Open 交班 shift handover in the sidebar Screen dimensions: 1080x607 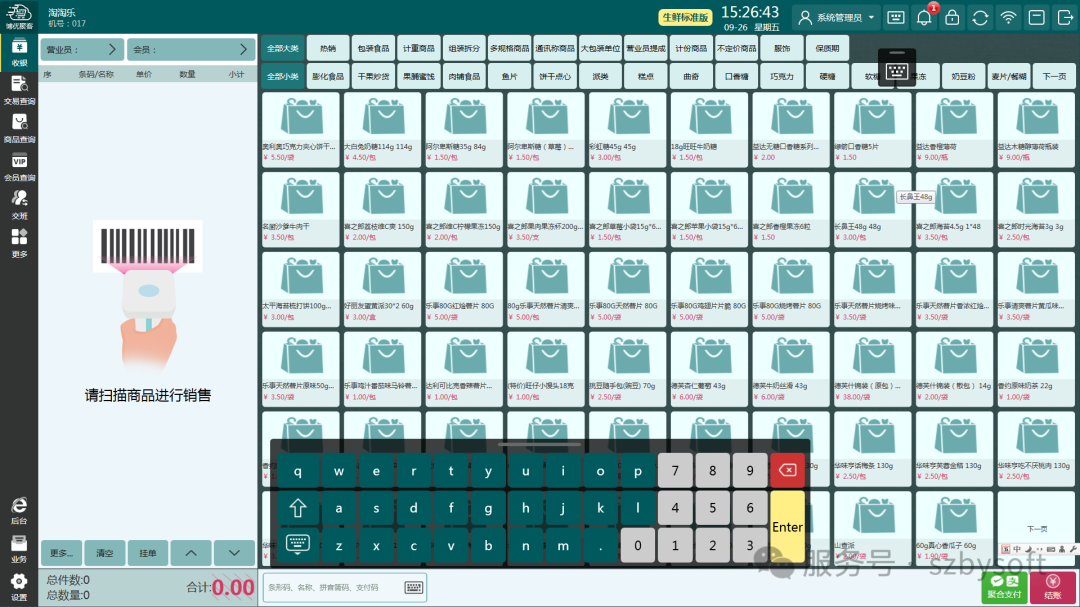click(x=19, y=205)
